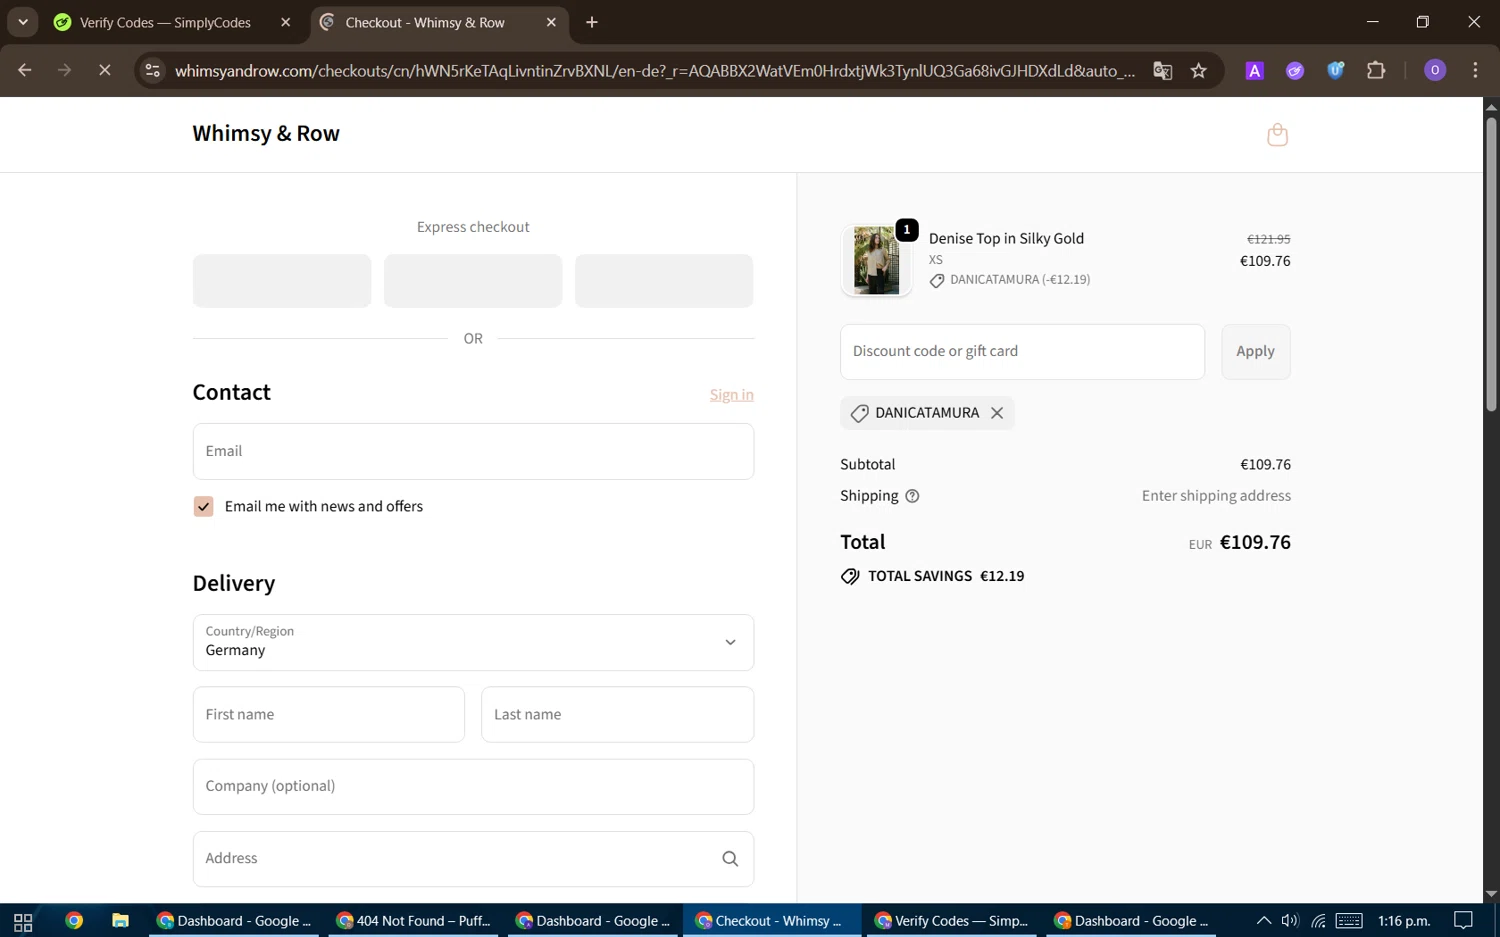1500x937 pixels.
Task: Open the Extensions puzzle piece menu
Action: click(x=1376, y=71)
